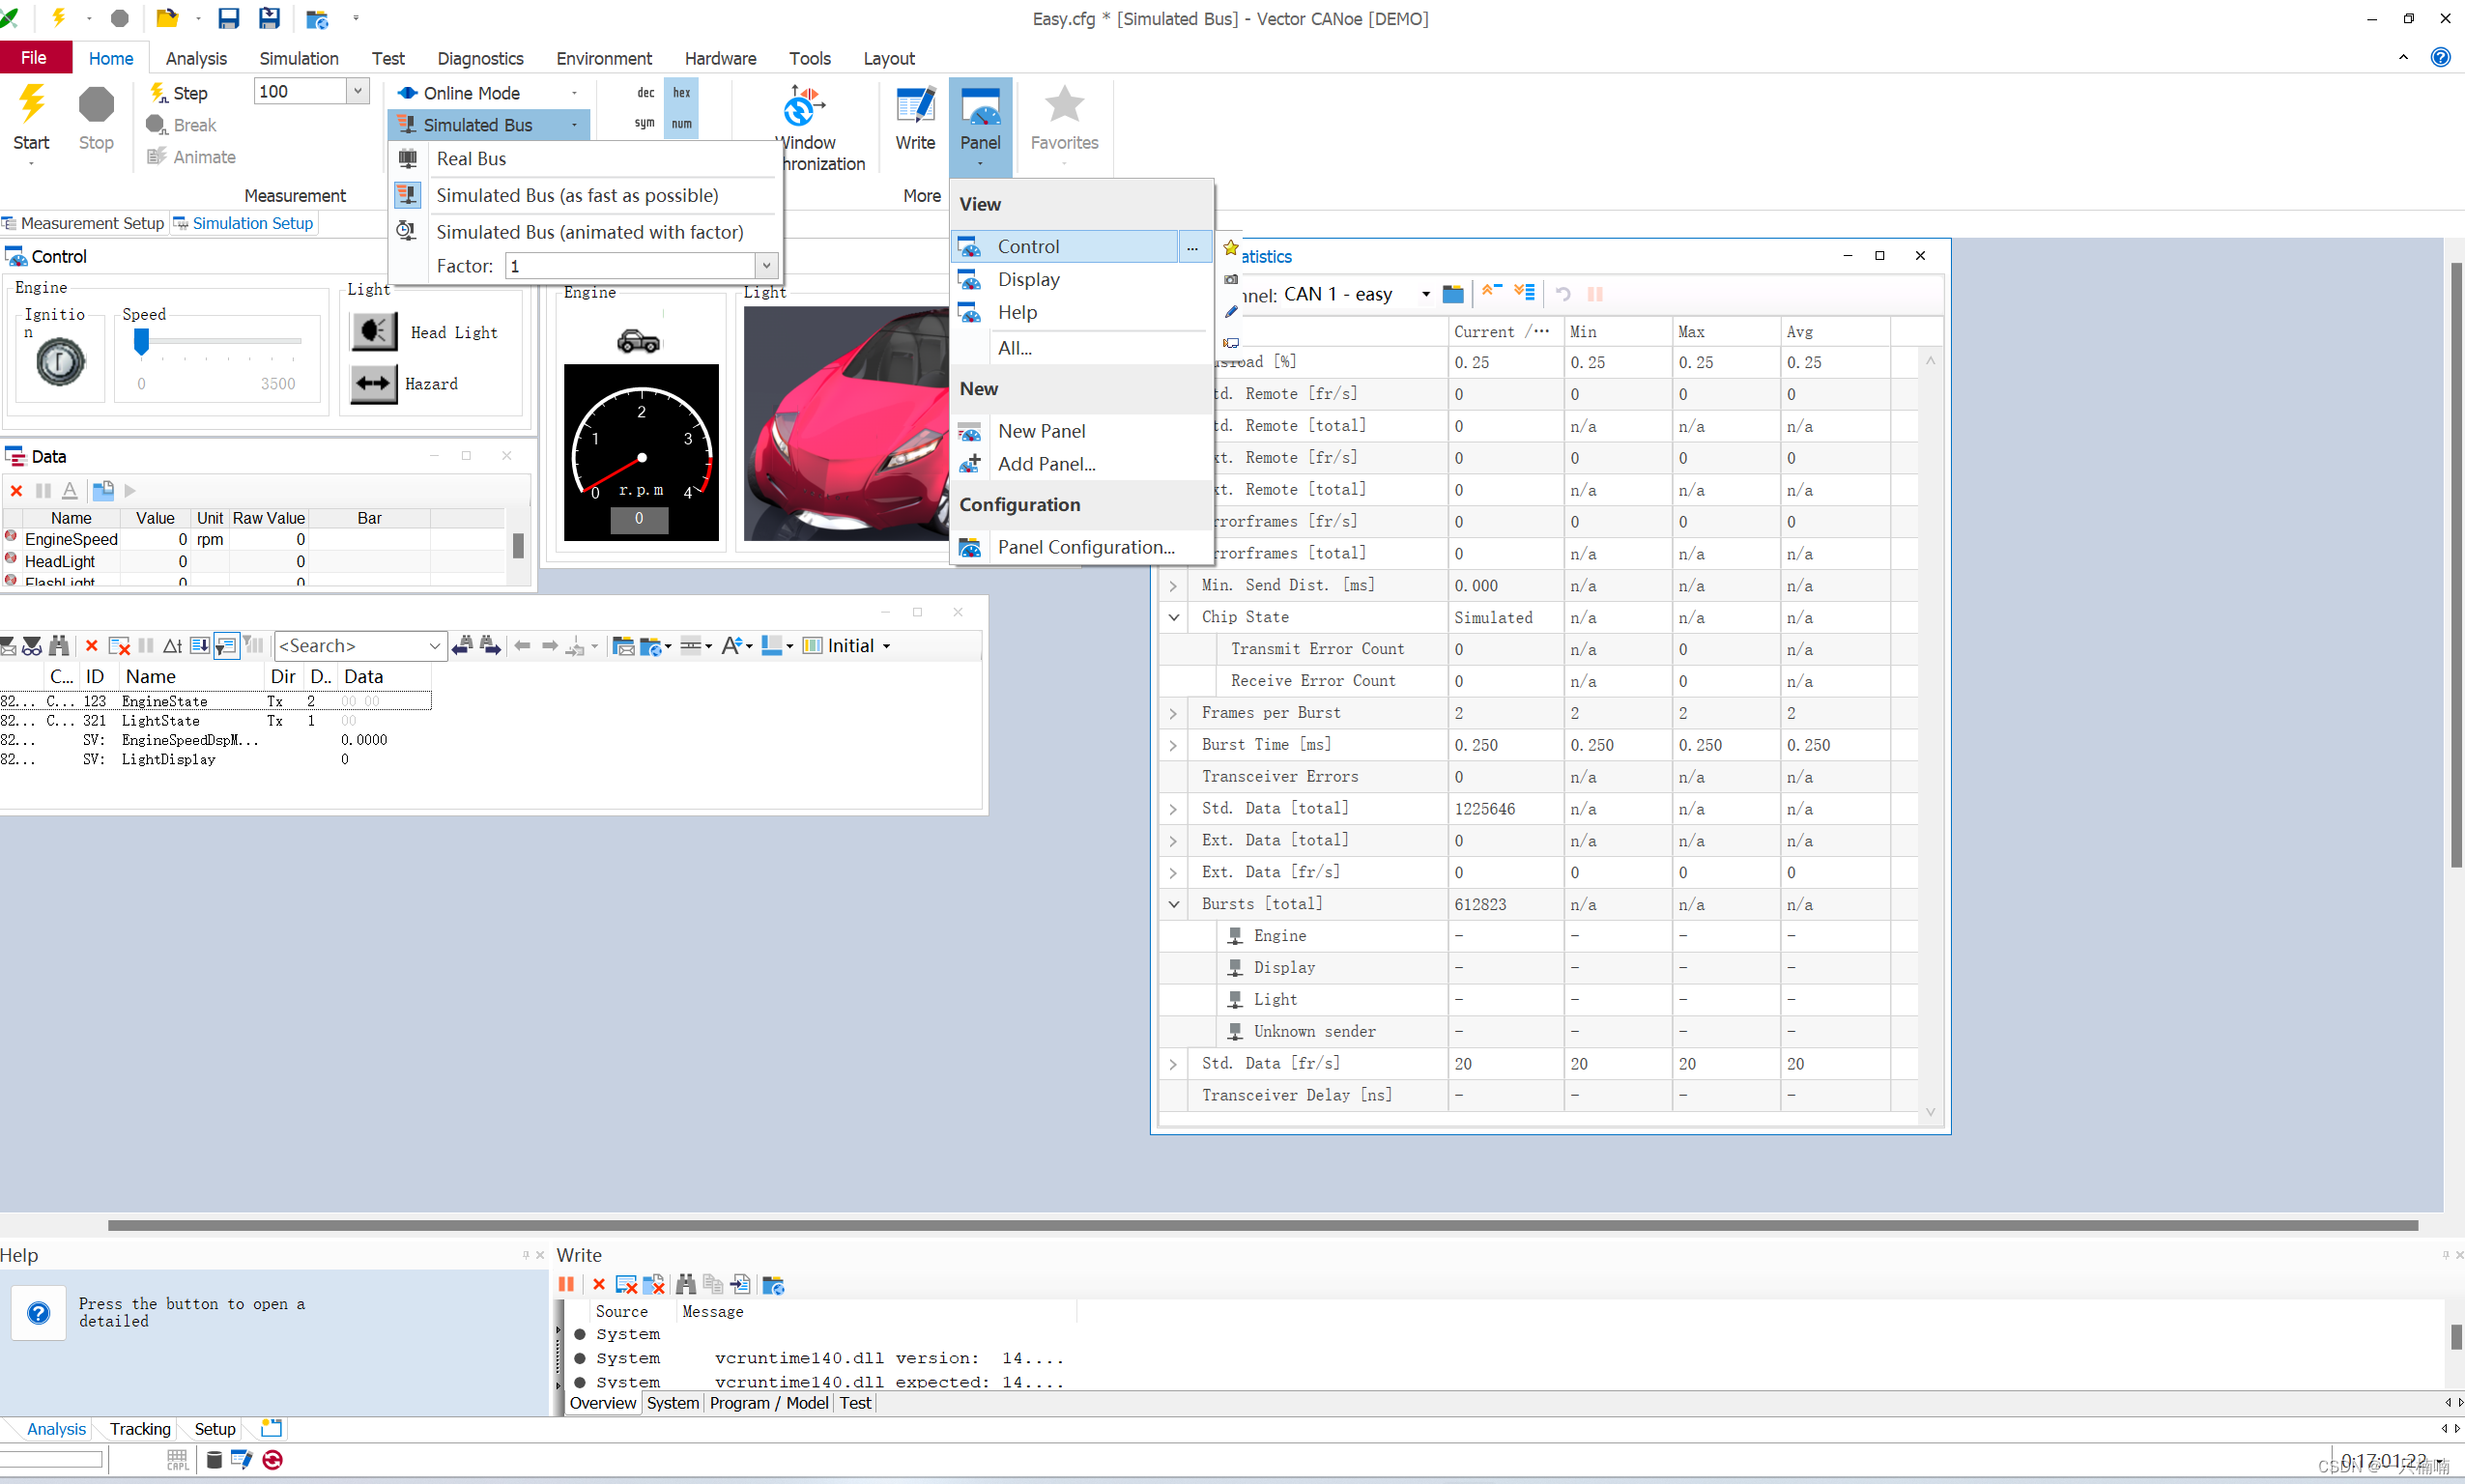This screenshot has height=1484, width=2465.
Task: Switch to System tab in Write window
Action: [x=673, y=1403]
